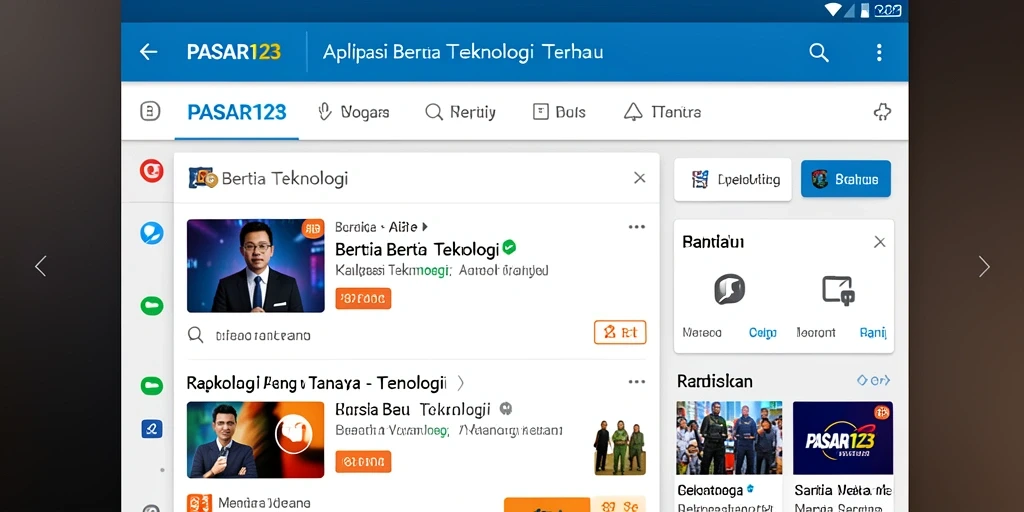This screenshot has width=1024, height=512.
Task: Click the gray badge beside Barsla Bau Teknologi
Action: [x=505, y=409]
